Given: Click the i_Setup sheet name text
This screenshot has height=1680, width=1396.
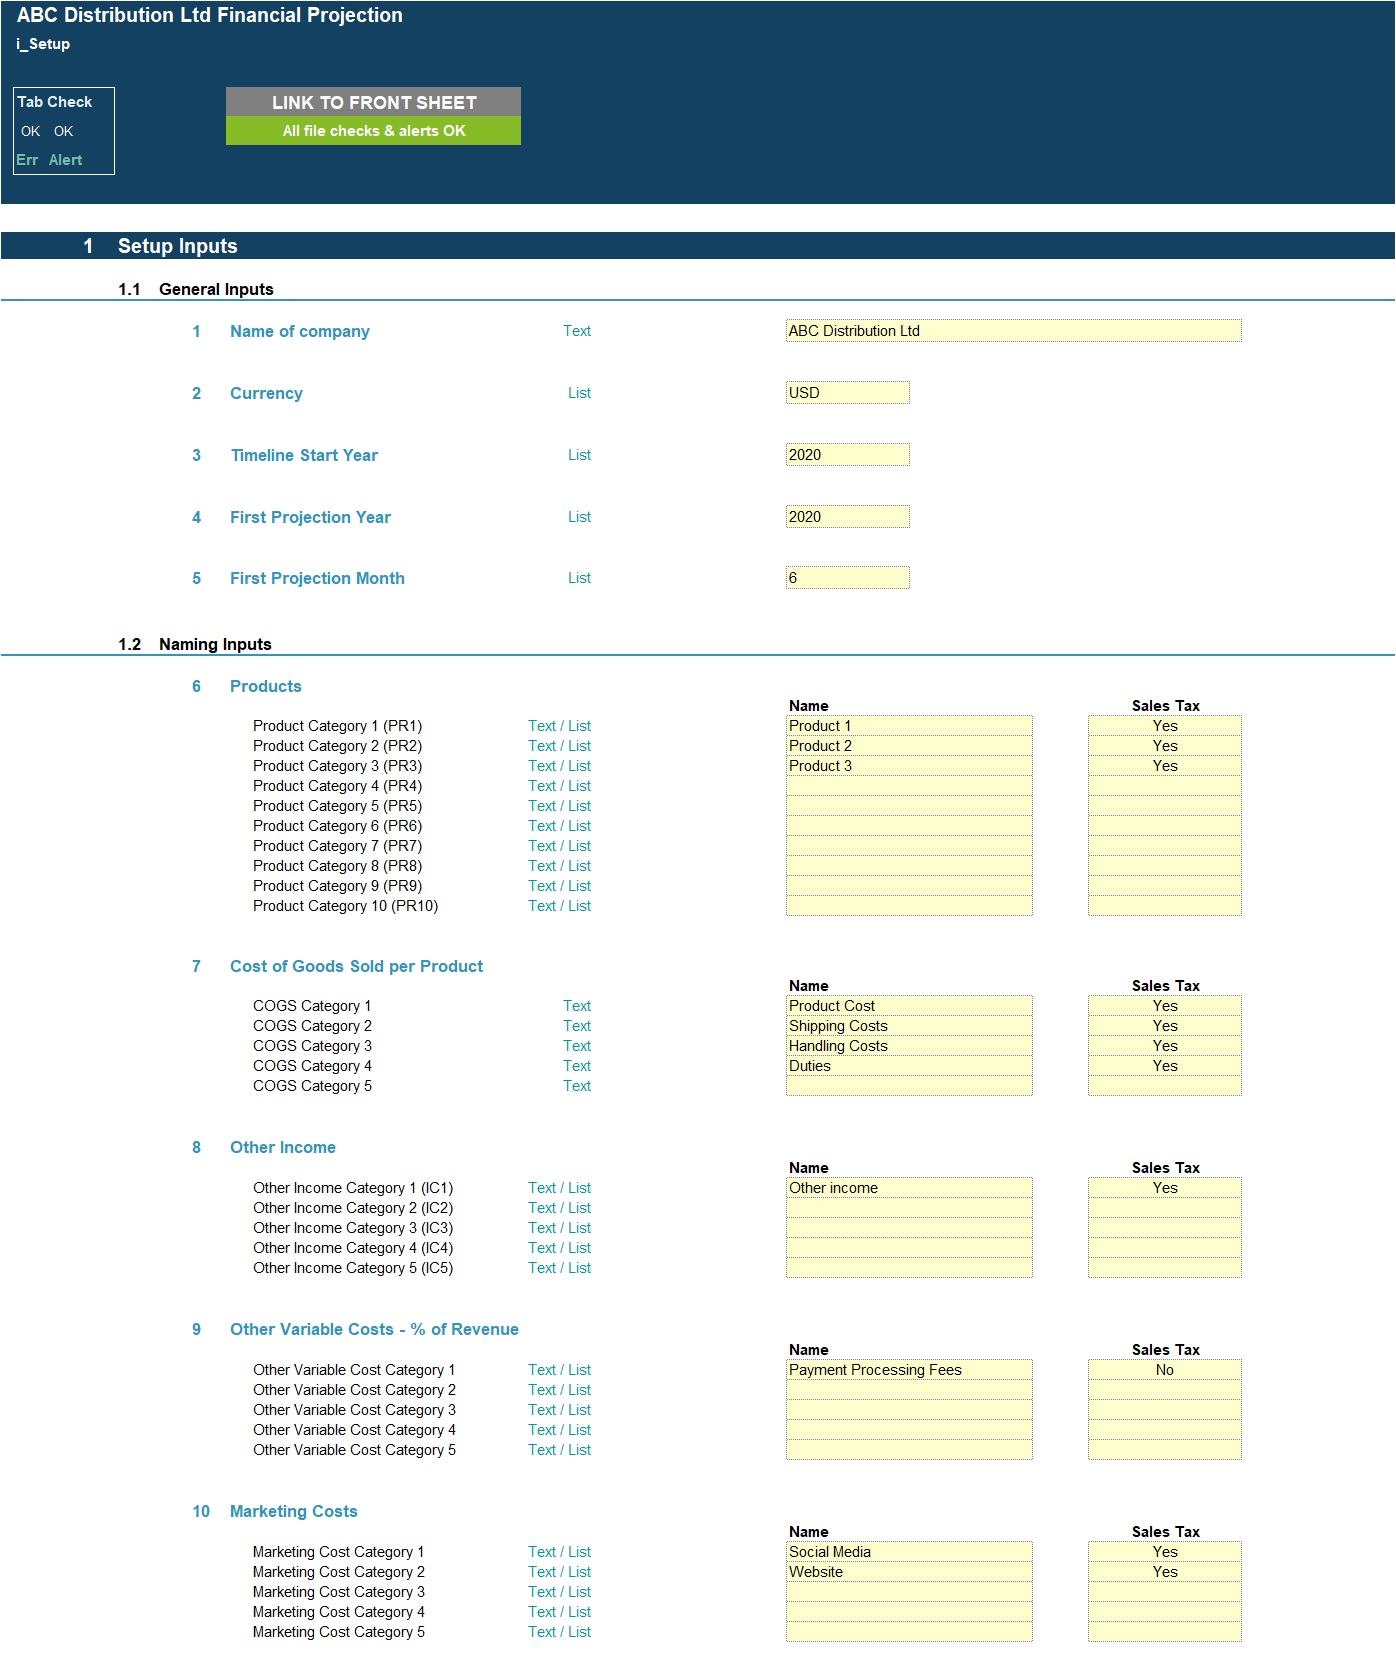Looking at the screenshot, I should click(43, 44).
